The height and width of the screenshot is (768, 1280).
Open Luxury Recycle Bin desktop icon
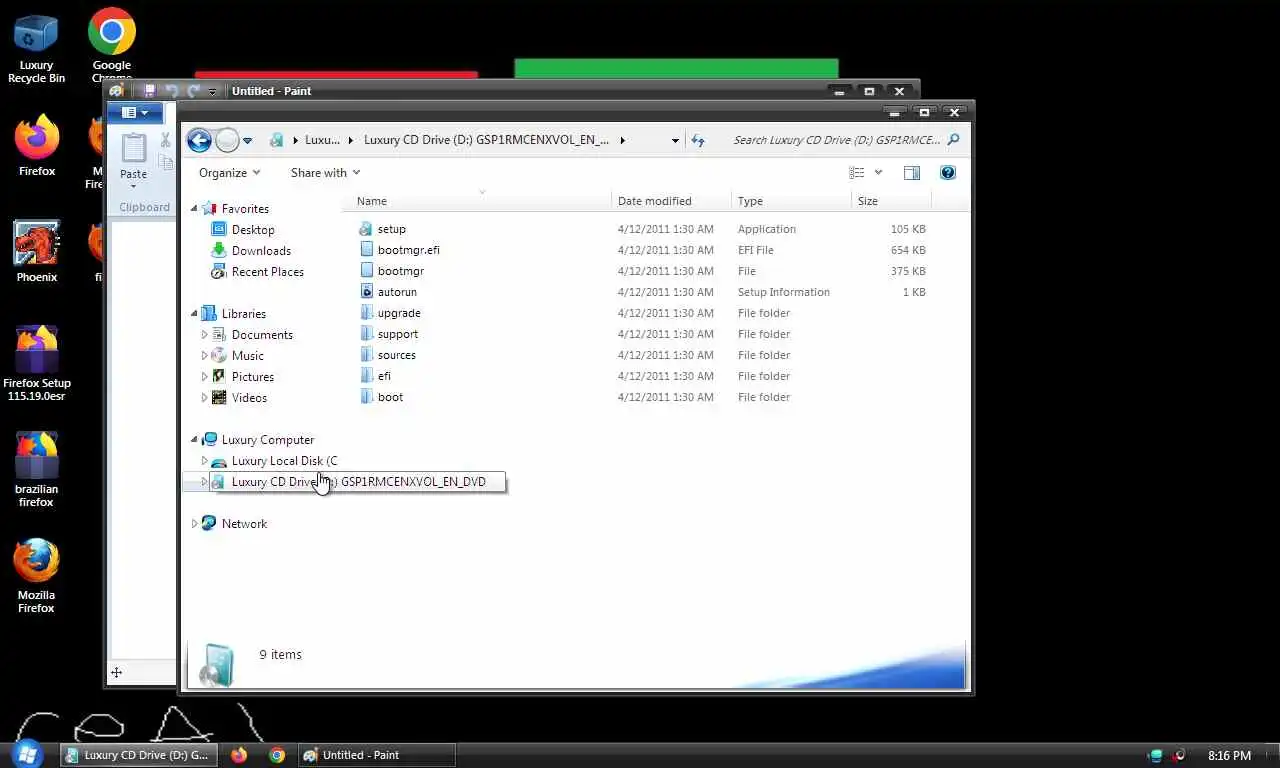pos(36,49)
